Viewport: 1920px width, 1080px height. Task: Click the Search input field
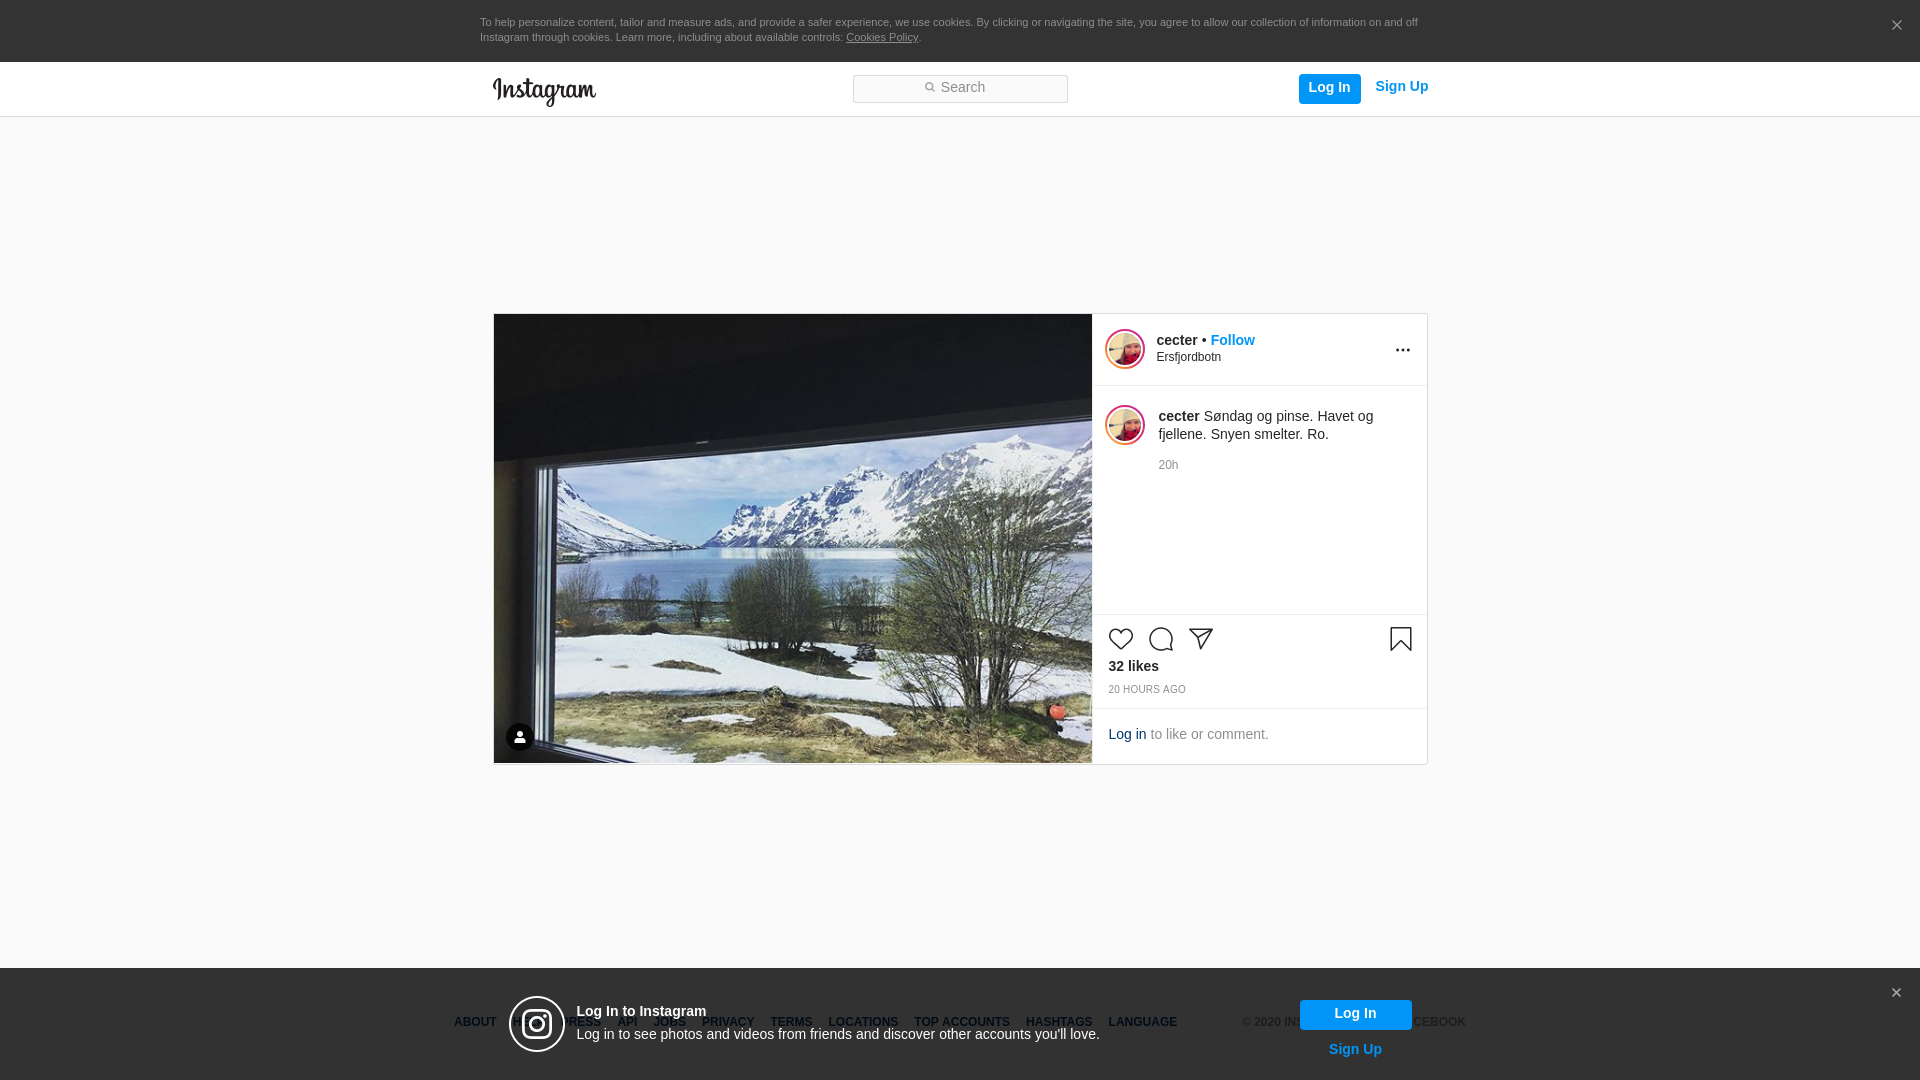(x=960, y=89)
